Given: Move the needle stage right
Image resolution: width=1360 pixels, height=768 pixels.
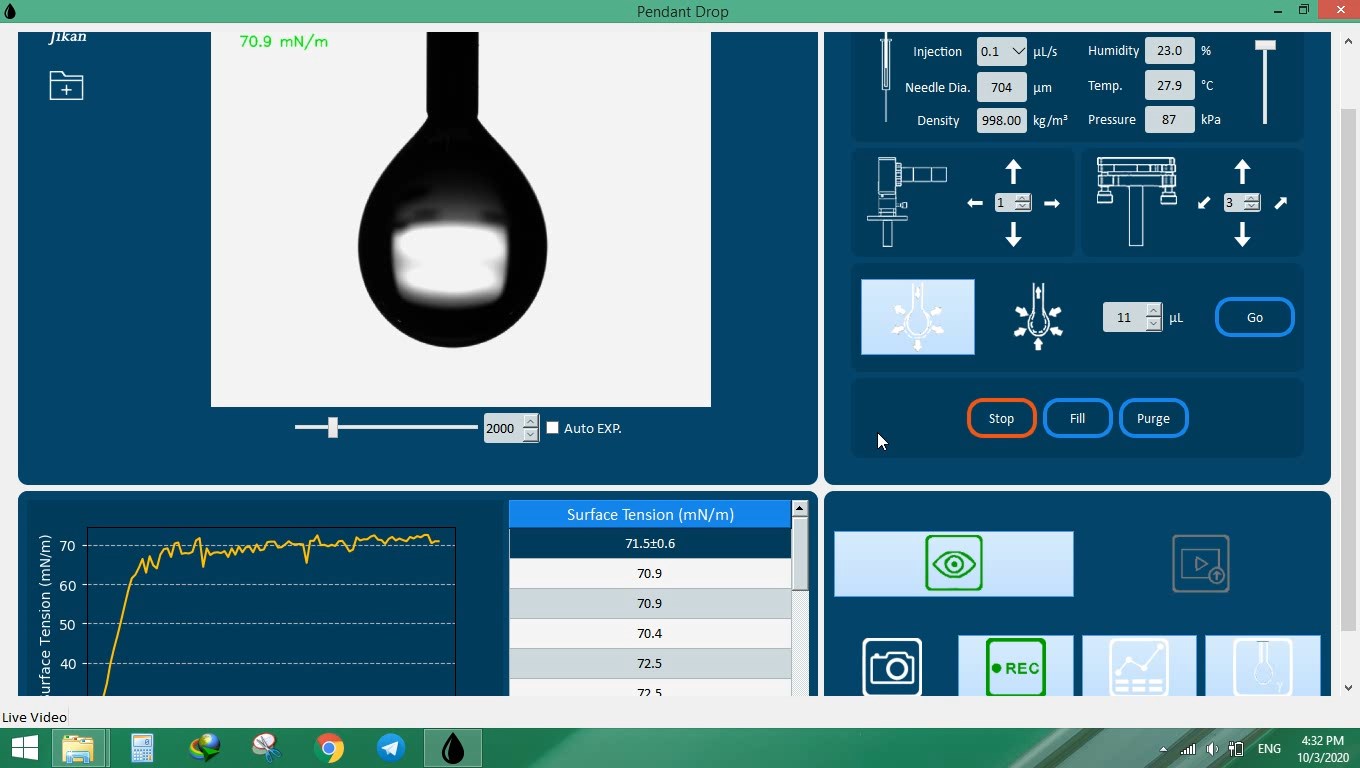Looking at the screenshot, I should tap(1051, 203).
